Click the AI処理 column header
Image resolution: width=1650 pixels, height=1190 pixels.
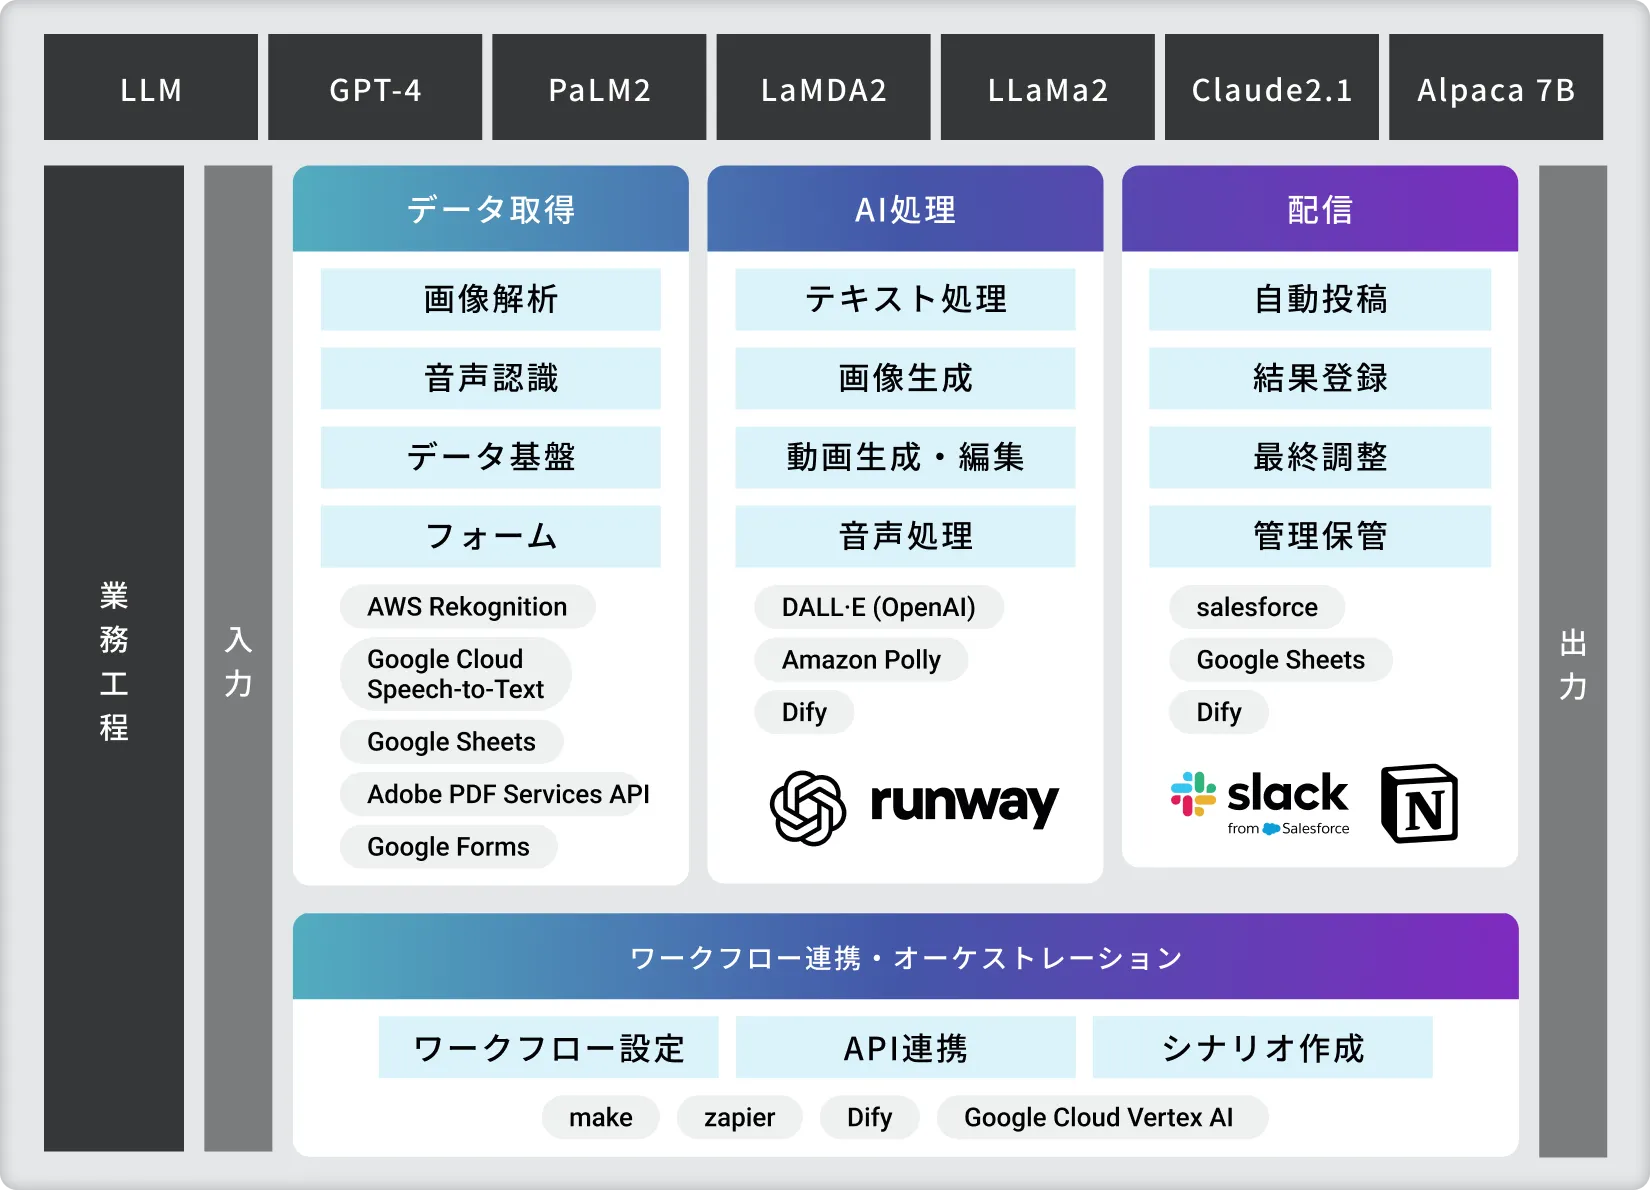pos(905,209)
